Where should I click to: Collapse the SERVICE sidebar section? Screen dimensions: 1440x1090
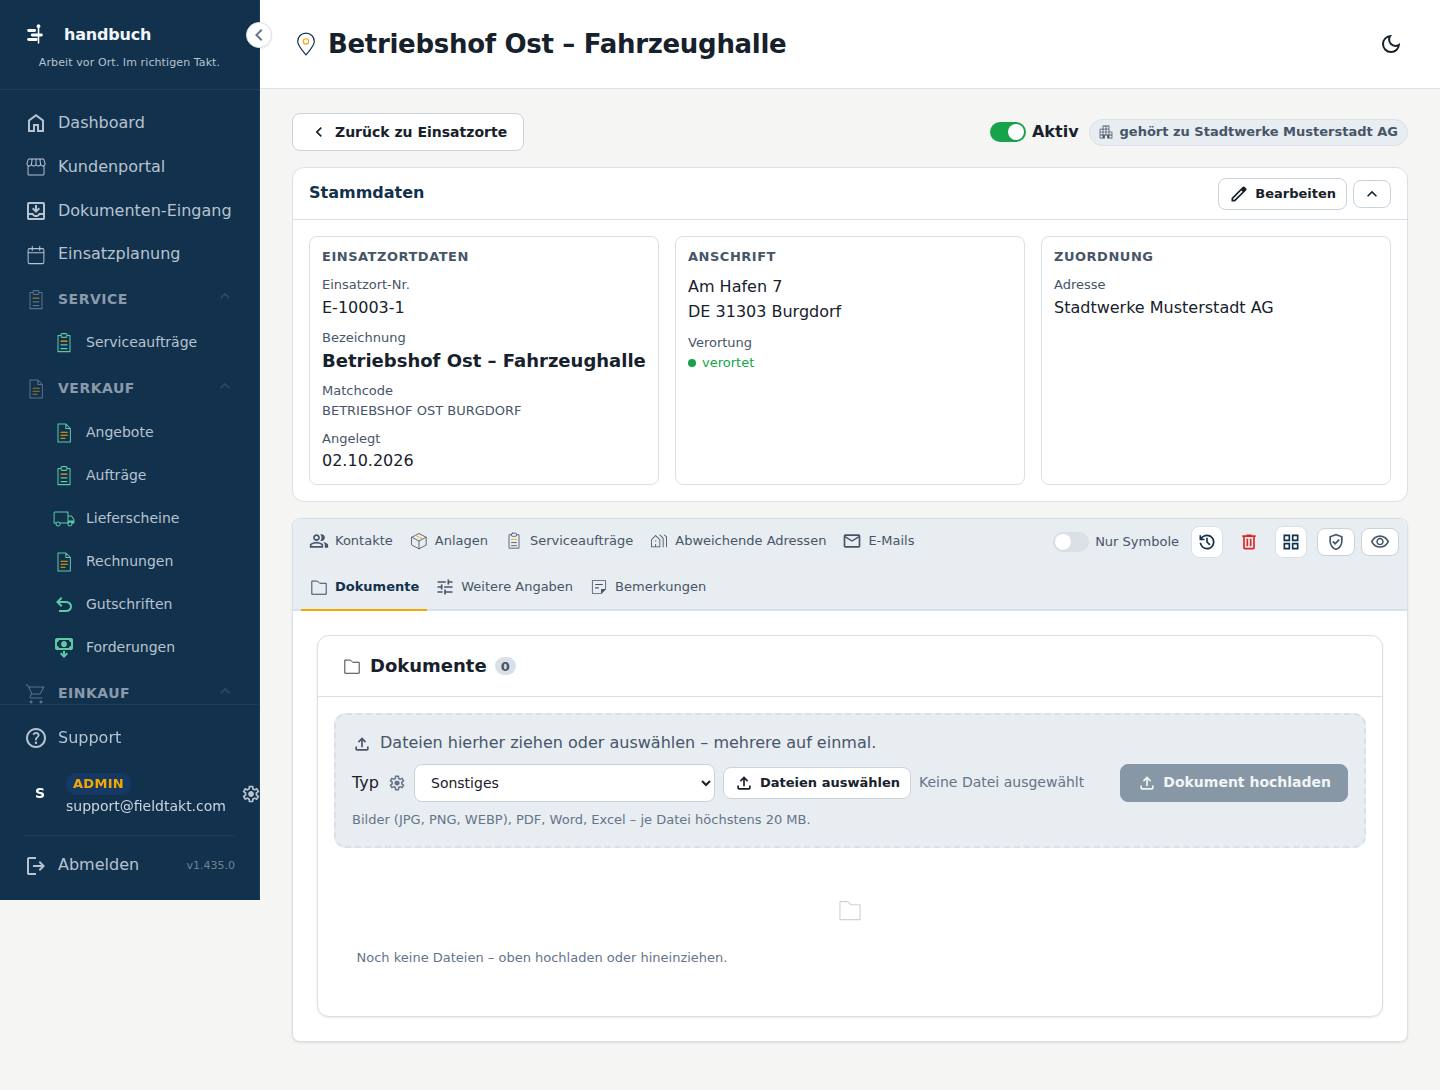(x=130, y=299)
